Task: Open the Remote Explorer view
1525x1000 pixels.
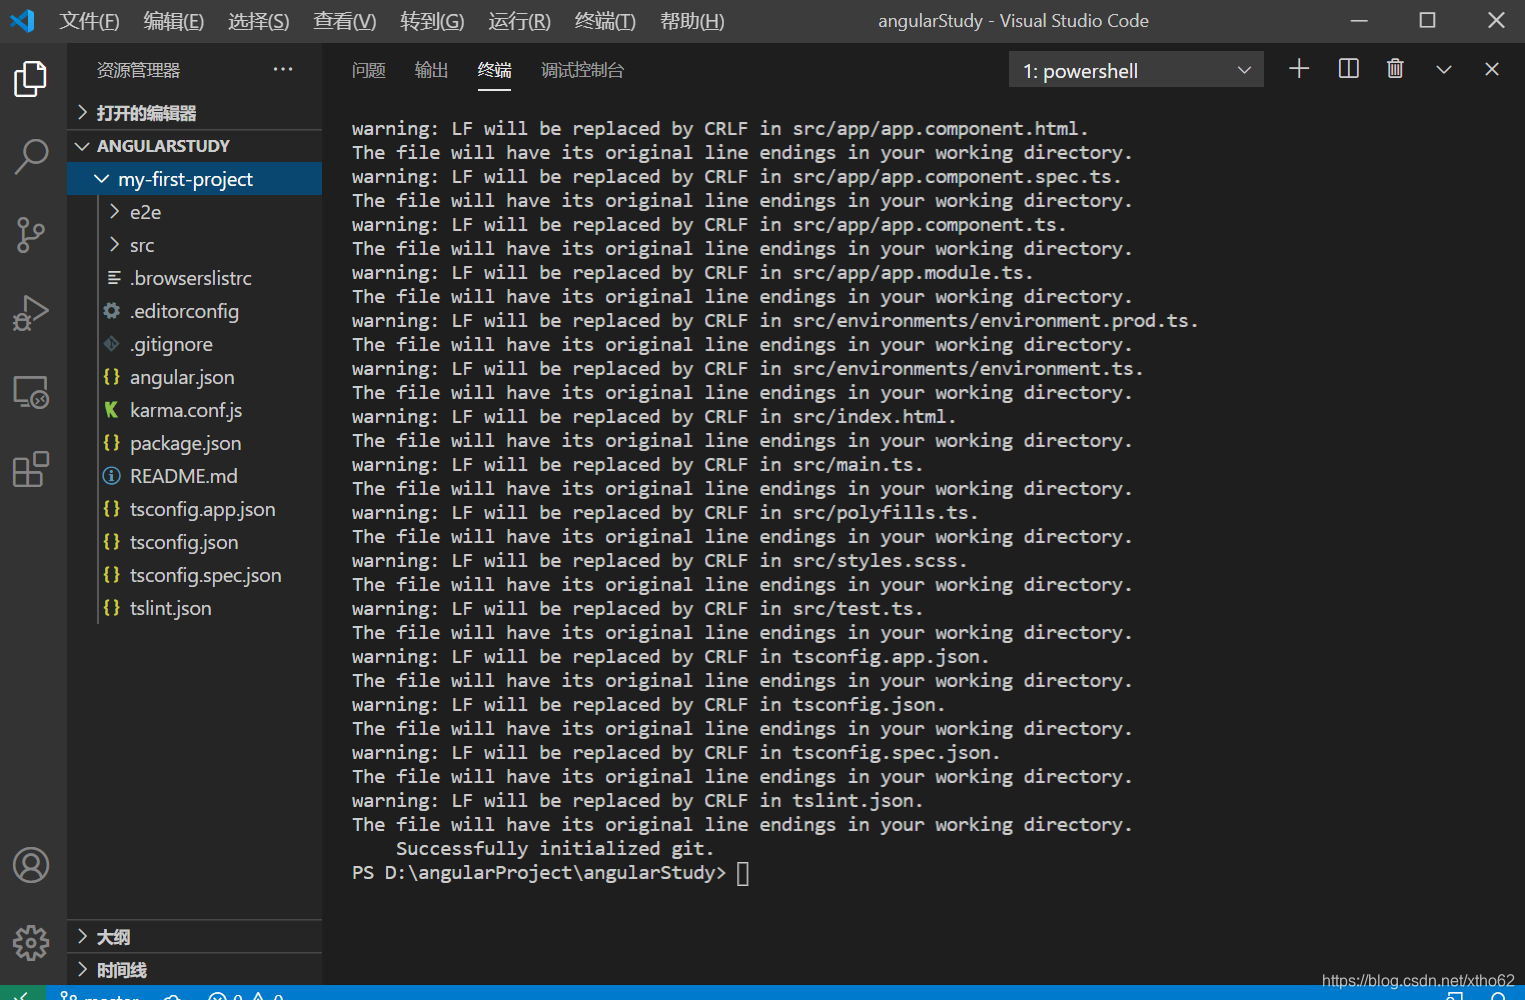Action: pos(31,391)
